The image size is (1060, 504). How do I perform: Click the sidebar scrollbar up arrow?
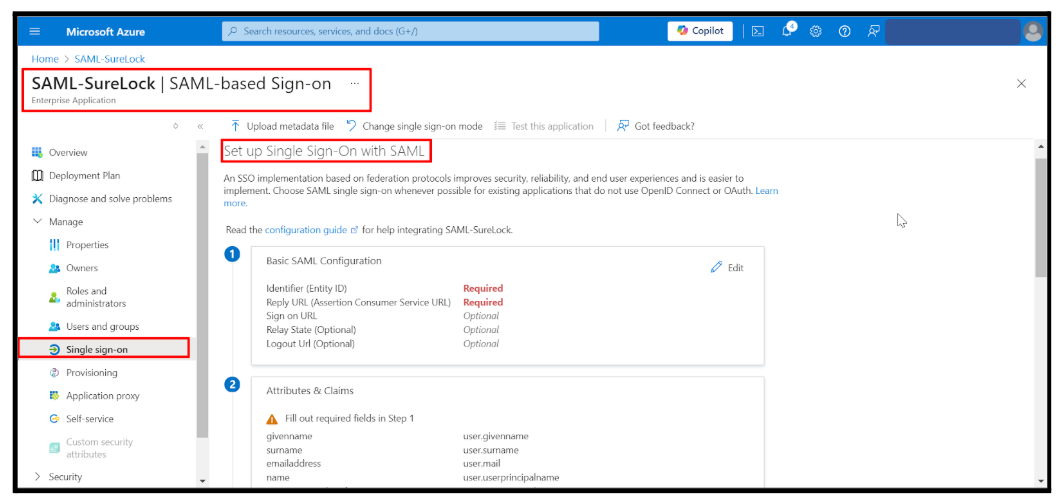(201, 146)
